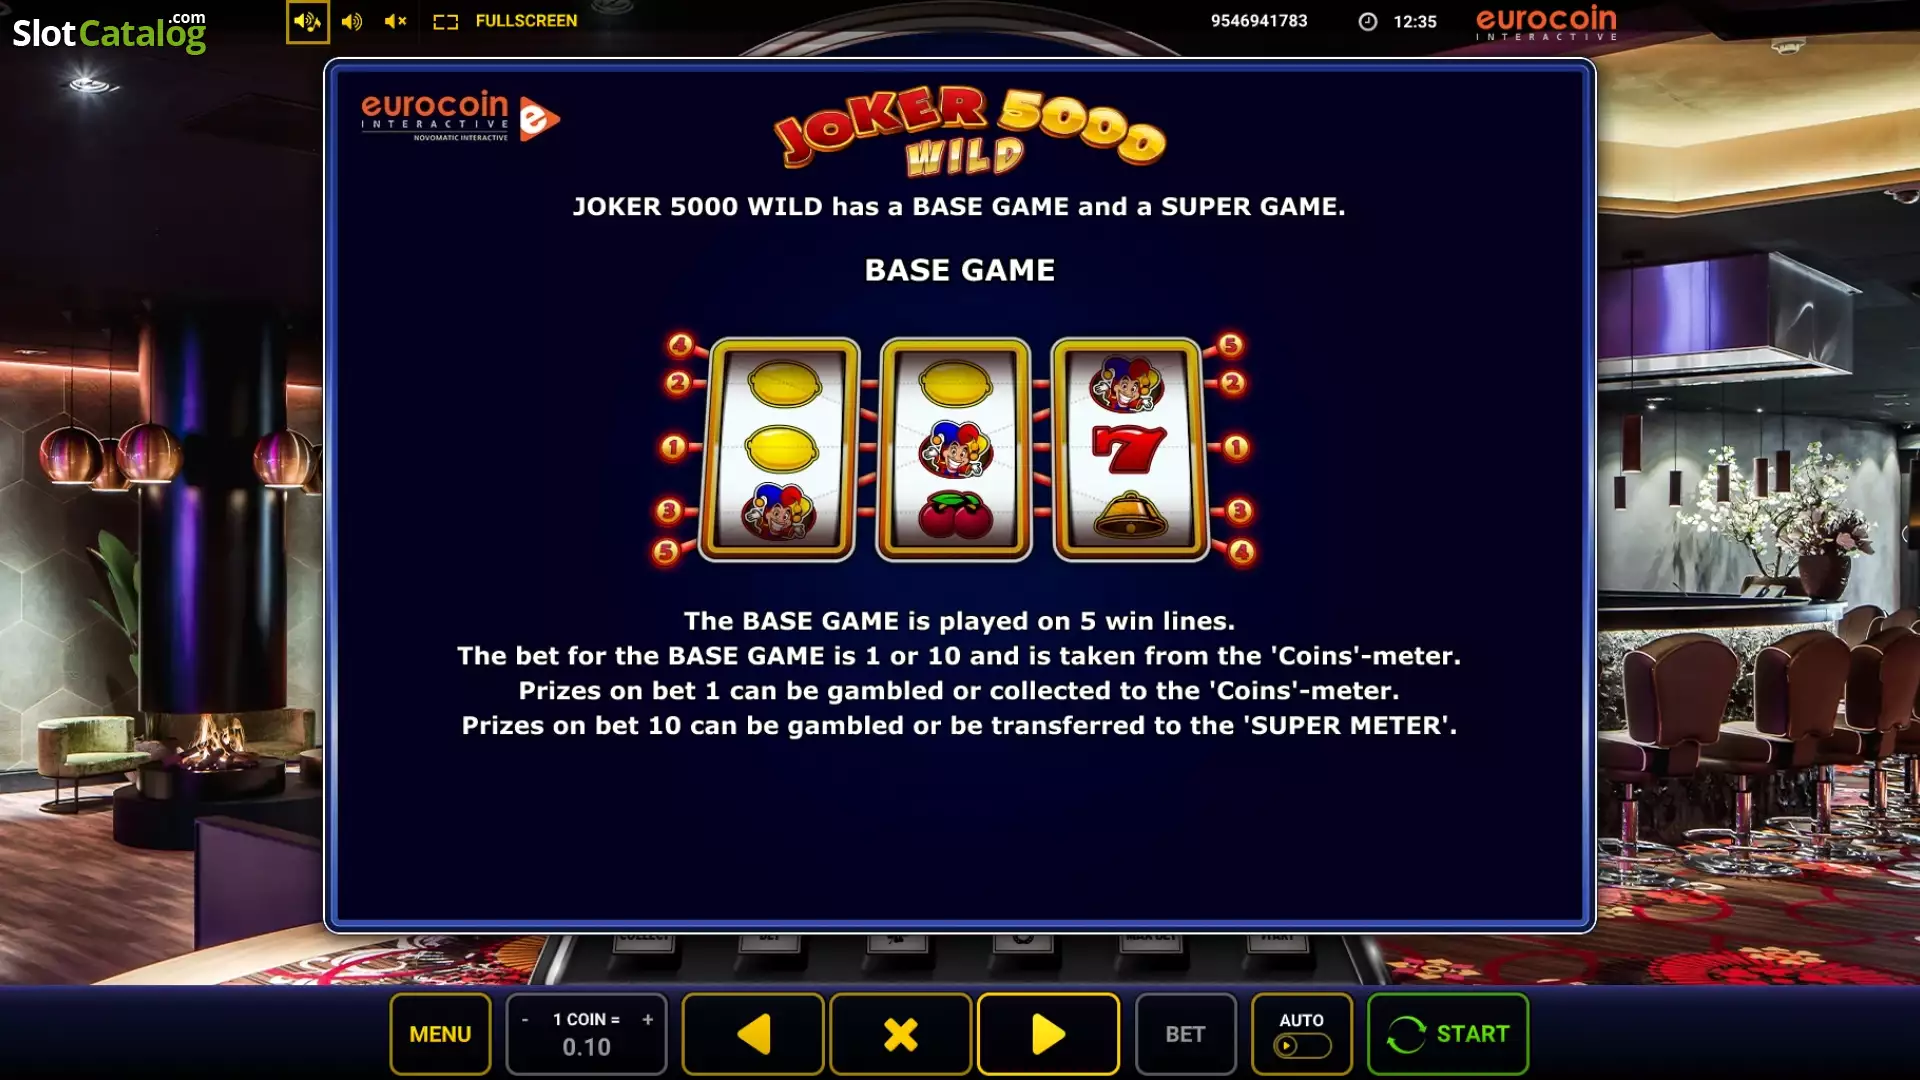This screenshot has height=1080, width=1920.
Task: Click win line 4 marker at top left
Action: click(681, 346)
